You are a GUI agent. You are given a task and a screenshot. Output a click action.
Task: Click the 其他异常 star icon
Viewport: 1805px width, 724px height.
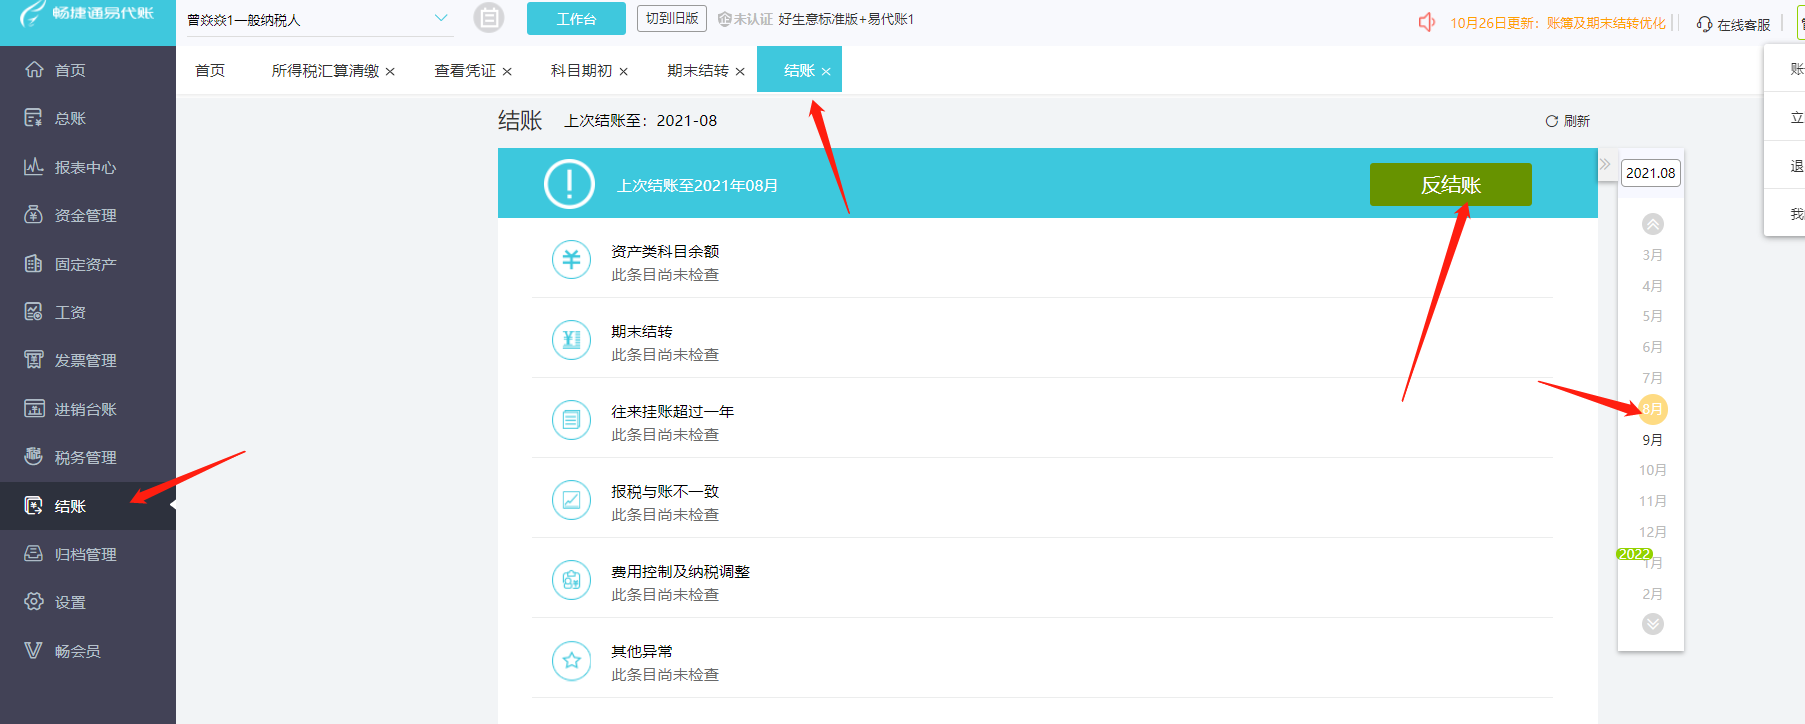pyautogui.click(x=571, y=660)
